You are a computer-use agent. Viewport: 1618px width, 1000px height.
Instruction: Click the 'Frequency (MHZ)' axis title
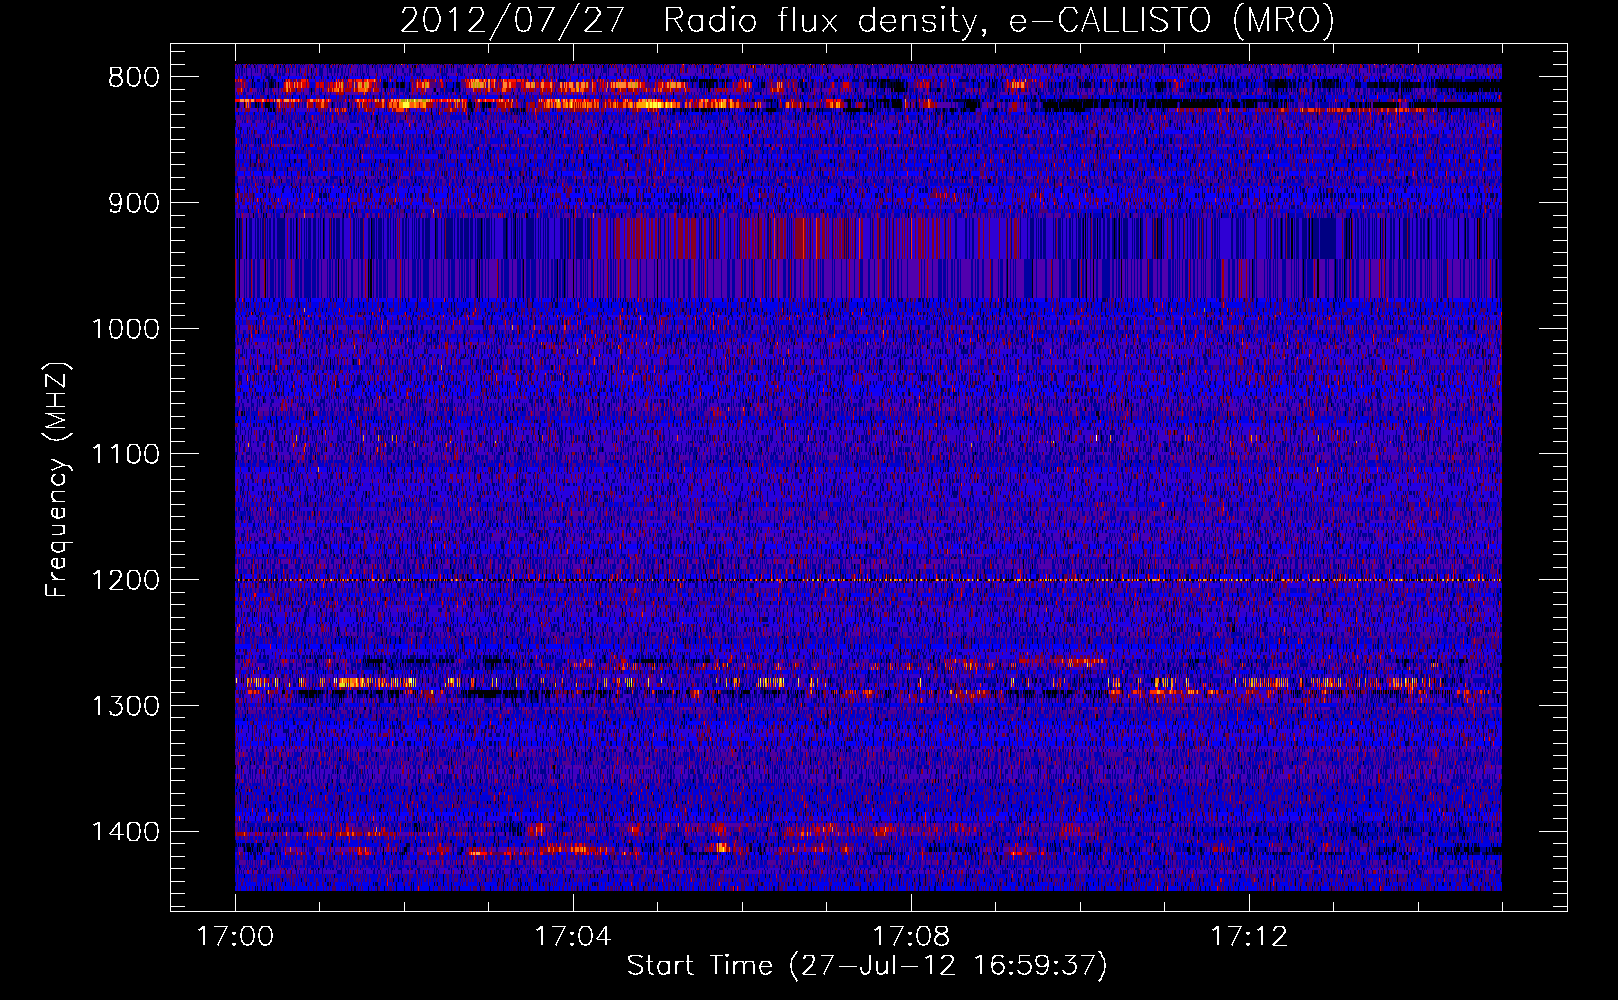coord(57,480)
